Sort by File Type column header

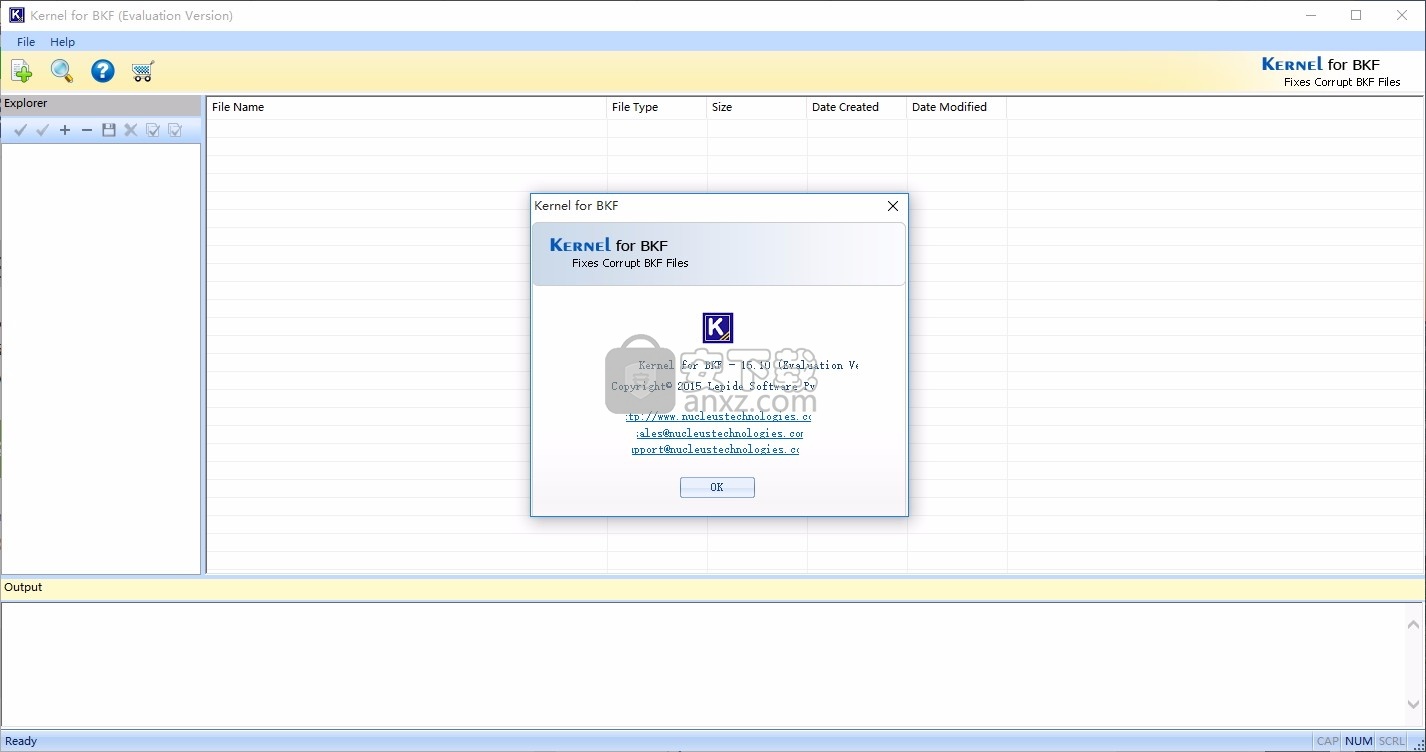tap(657, 107)
